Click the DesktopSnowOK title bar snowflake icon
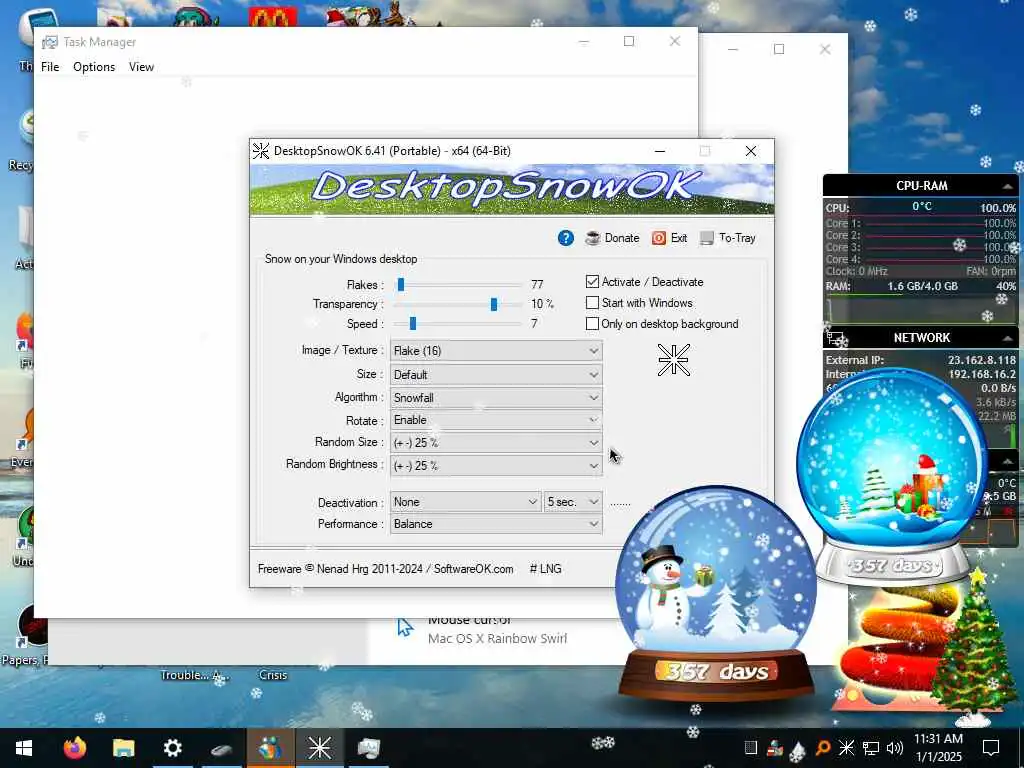This screenshot has width=1024, height=768. pyautogui.click(x=261, y=151)
